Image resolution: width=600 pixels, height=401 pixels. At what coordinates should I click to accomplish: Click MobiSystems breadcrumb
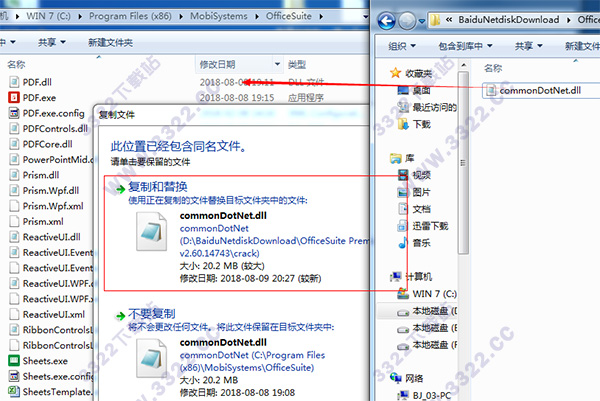point(218,16)
